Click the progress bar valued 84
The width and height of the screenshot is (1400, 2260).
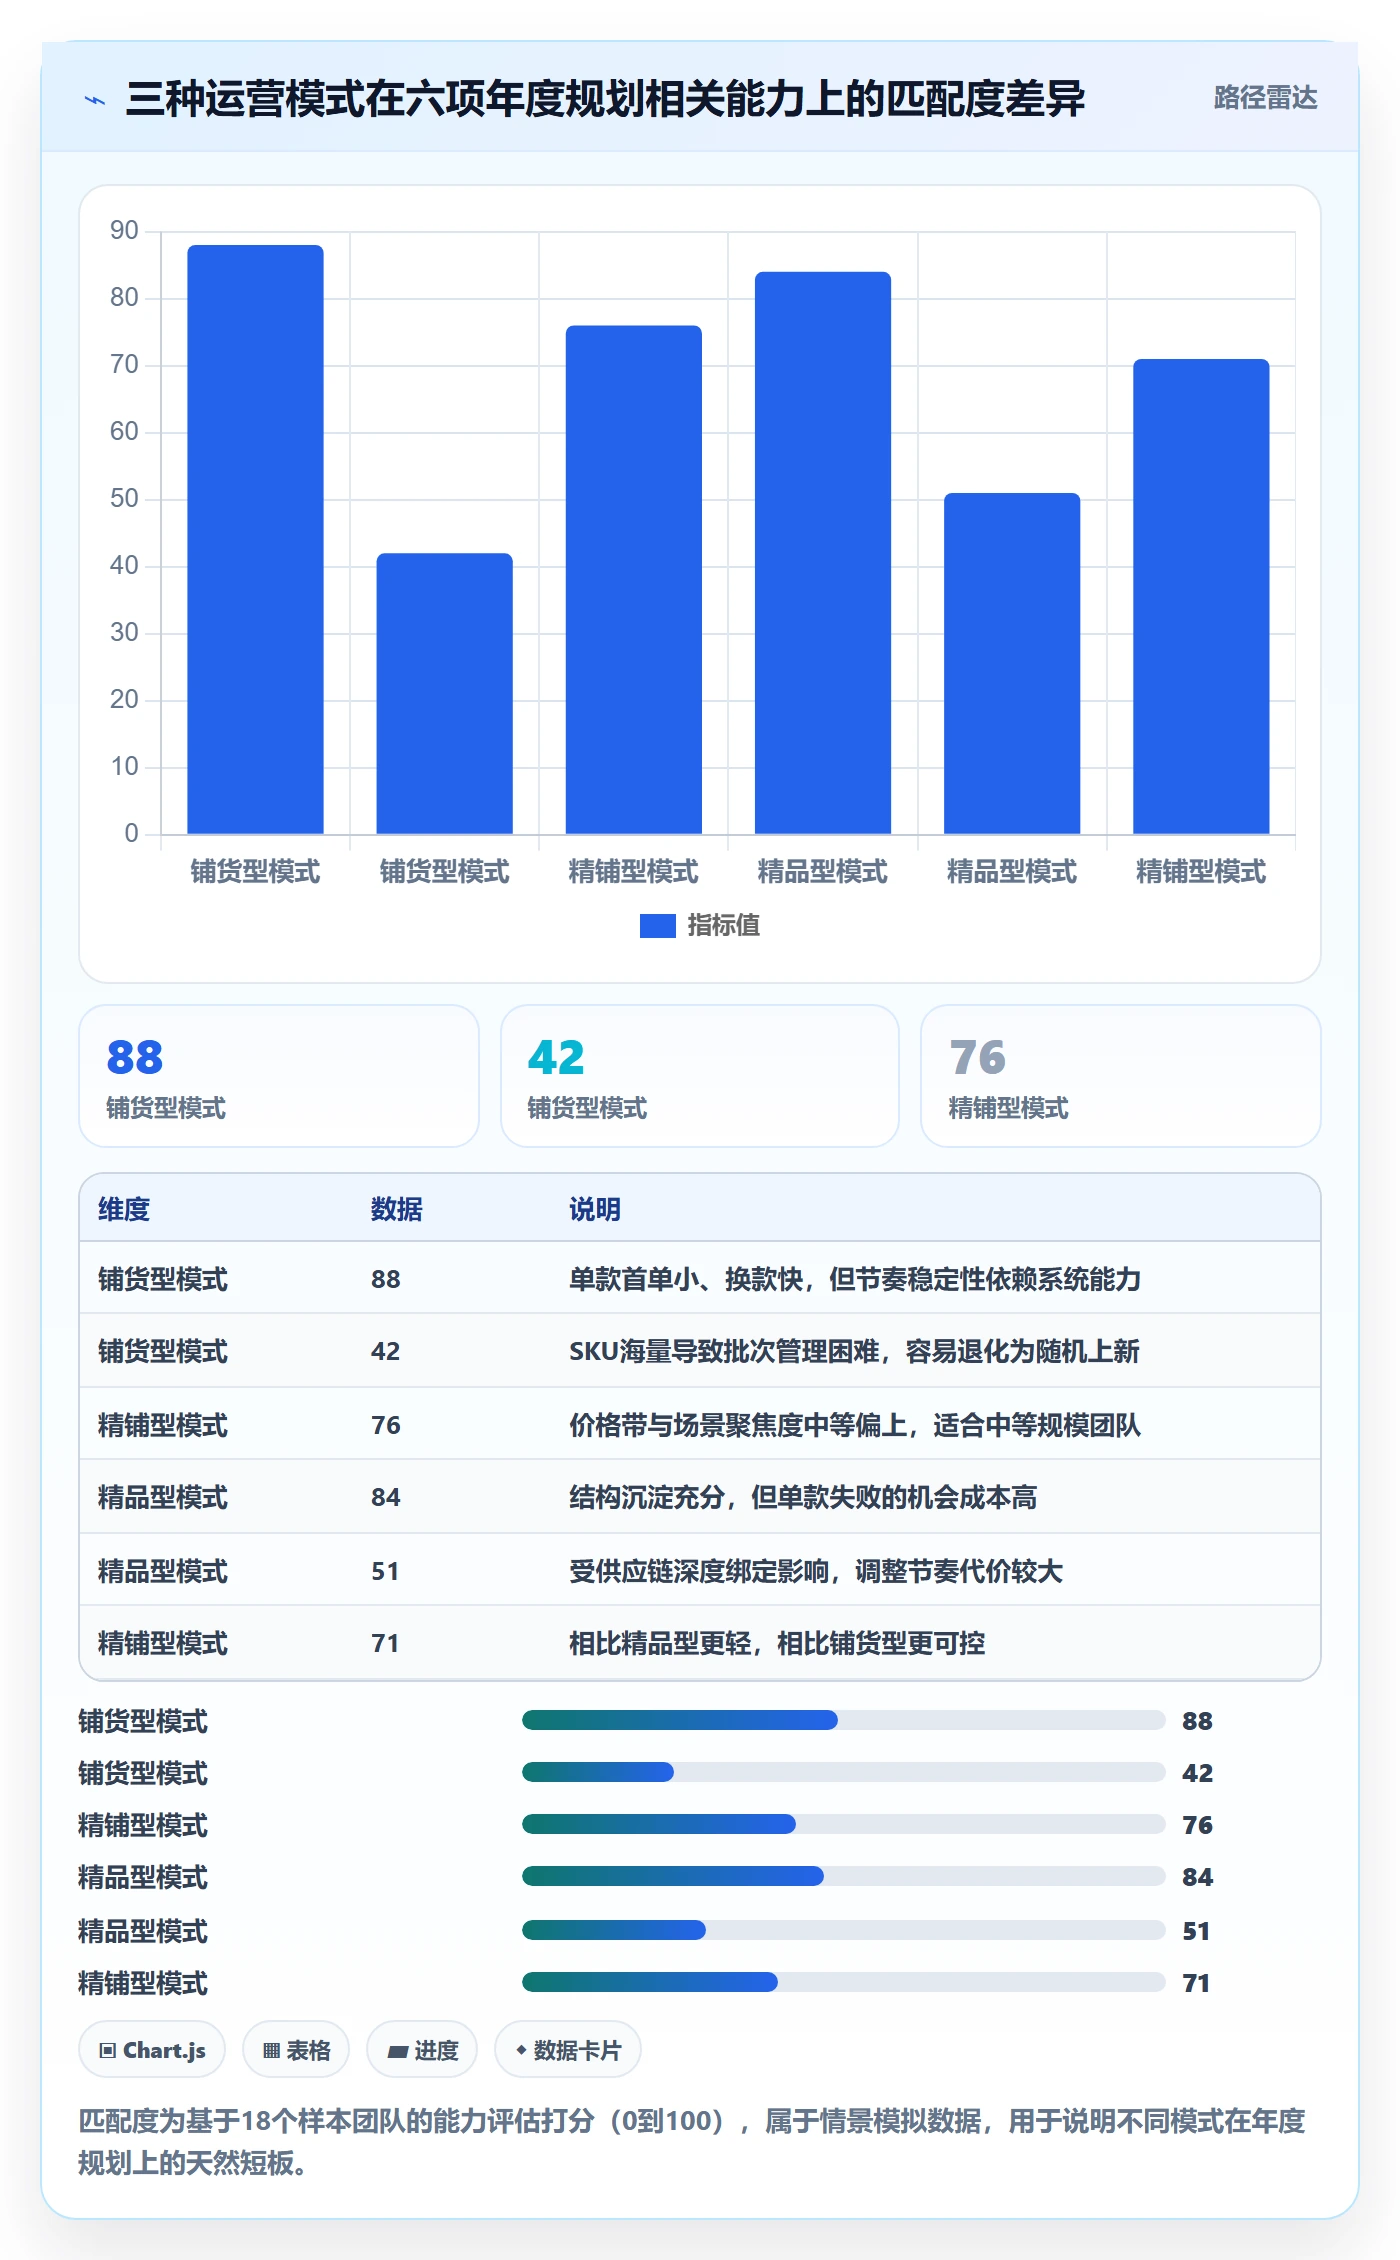[843, 1876]
